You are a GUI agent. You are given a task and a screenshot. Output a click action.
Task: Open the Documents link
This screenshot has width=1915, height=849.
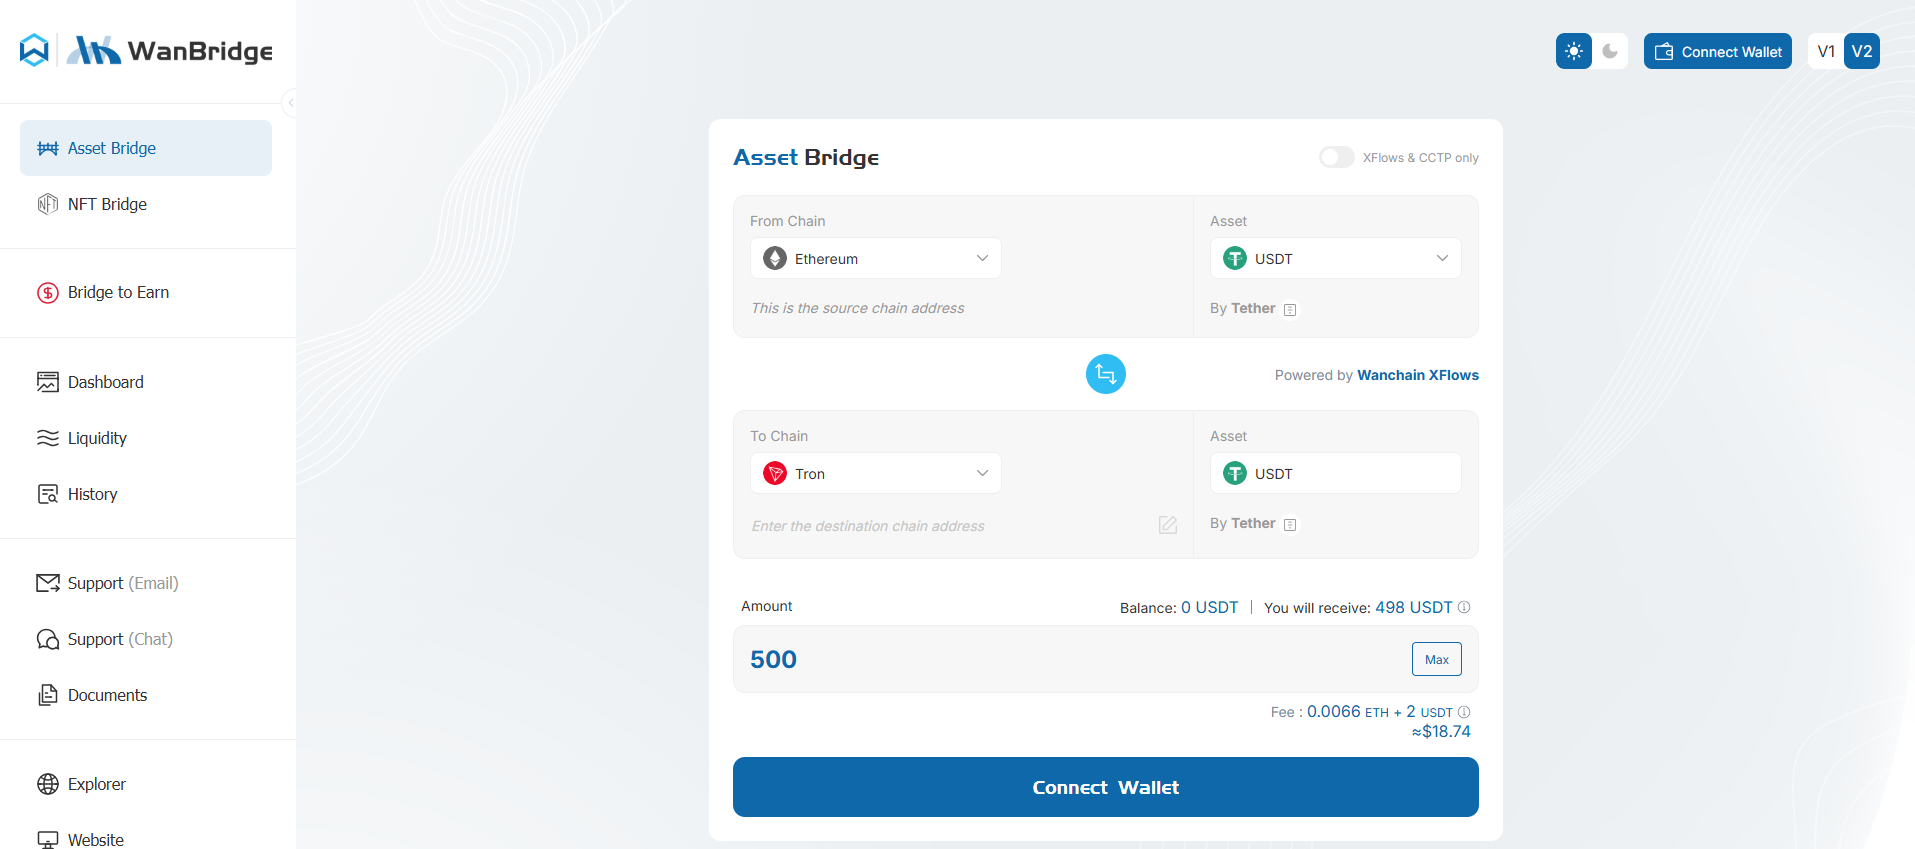pos(146,695)
